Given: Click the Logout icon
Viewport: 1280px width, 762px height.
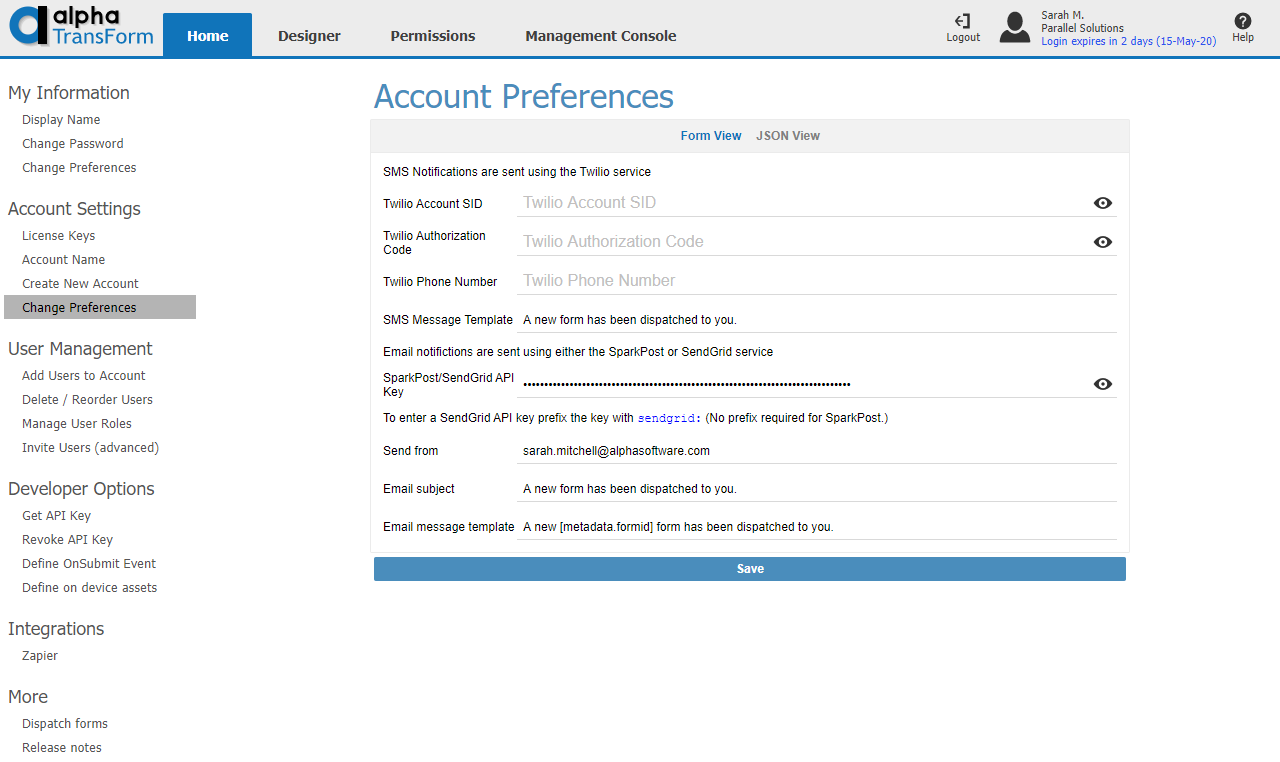Looking at the screenshot, I should [962, 27].
